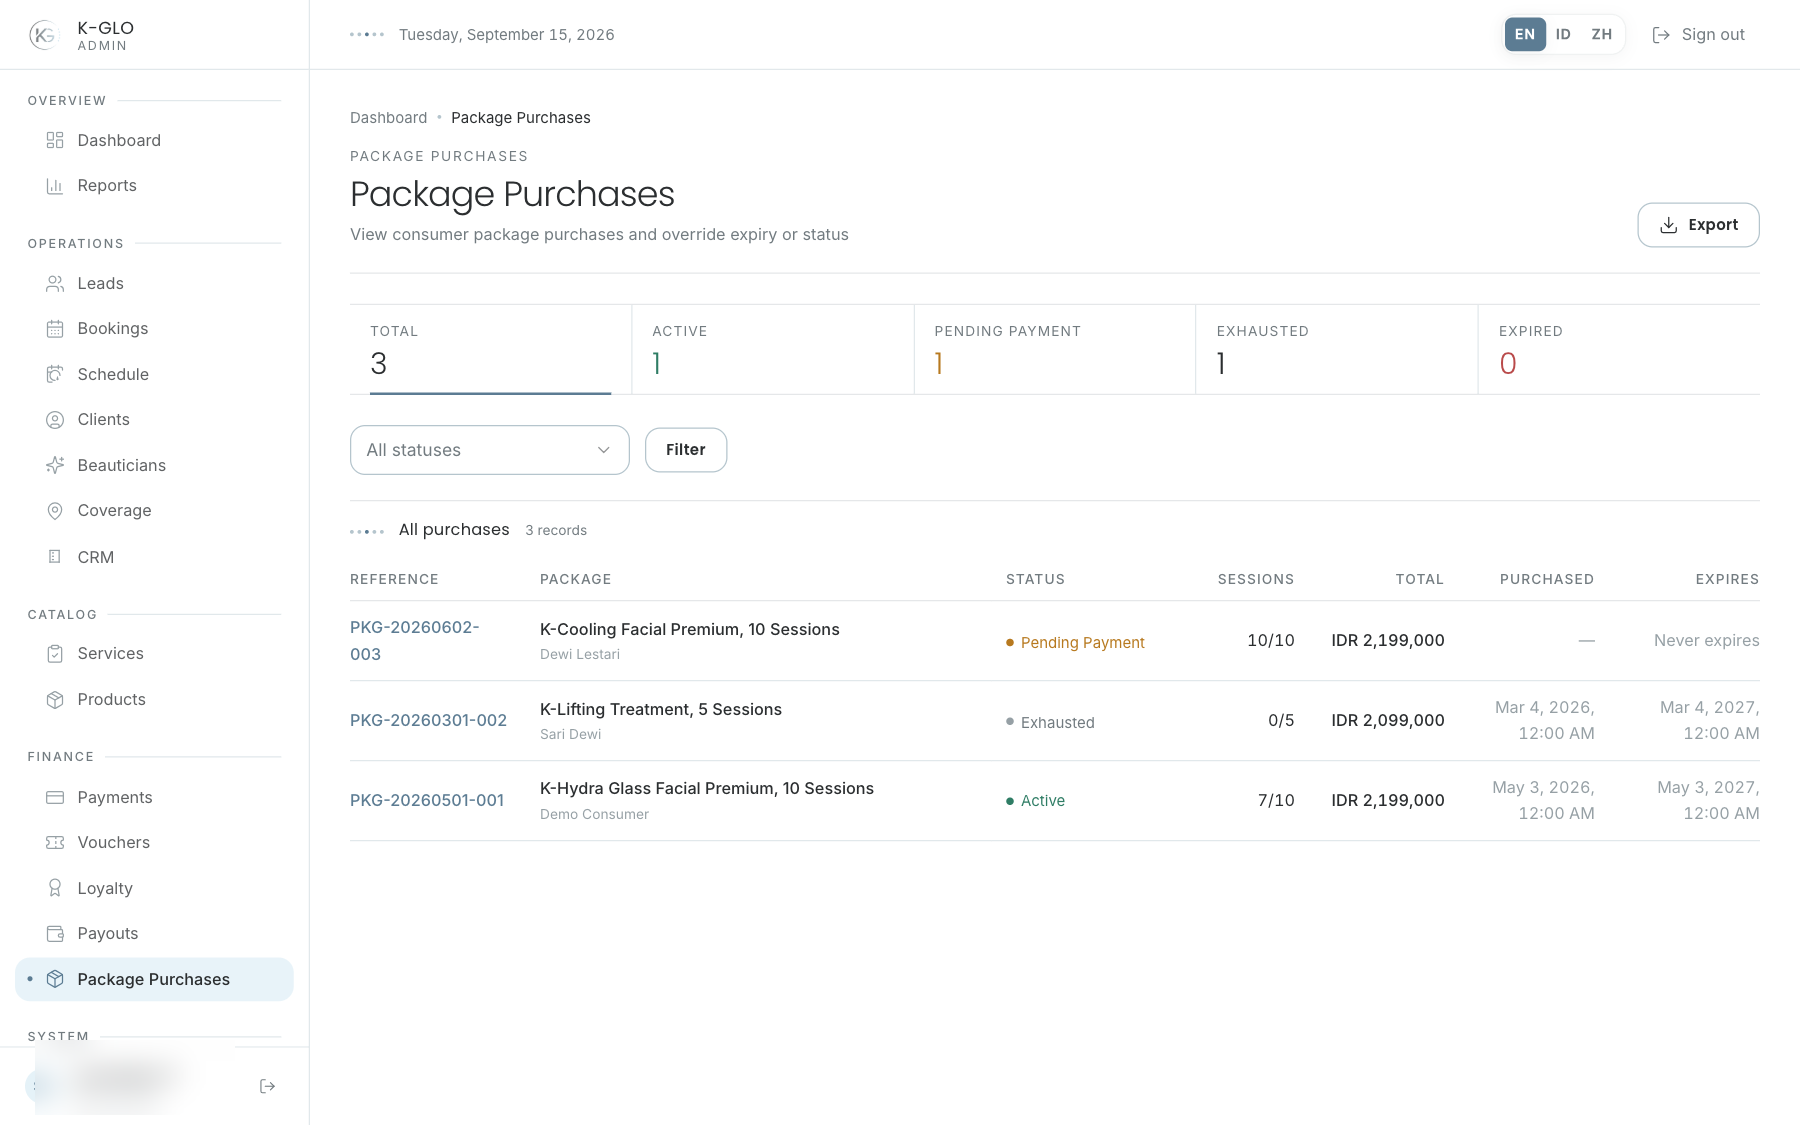Click the Services clipboard icon

[55, 654]
